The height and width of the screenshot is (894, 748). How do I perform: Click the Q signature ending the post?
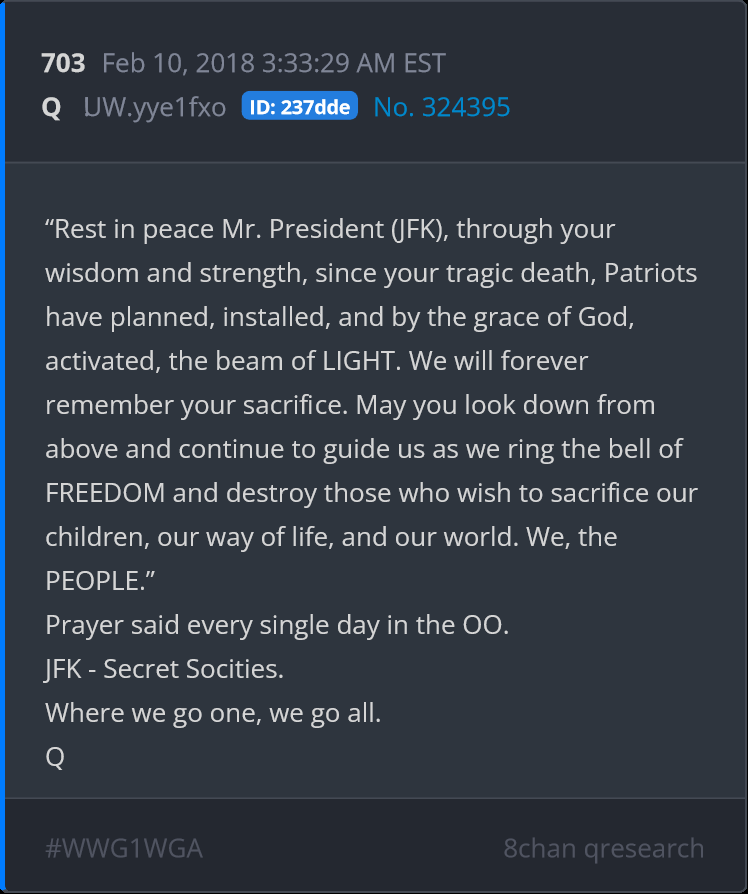[x=55, y=758]
